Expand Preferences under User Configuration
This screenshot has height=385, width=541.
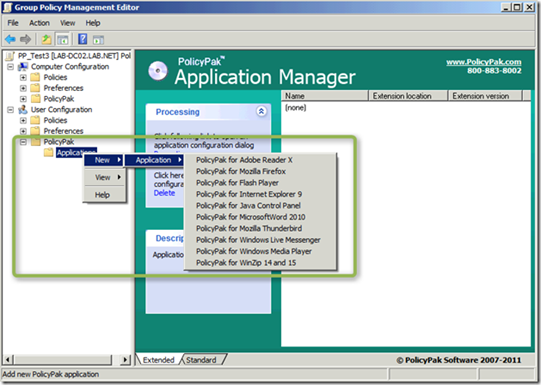point(23,131)
